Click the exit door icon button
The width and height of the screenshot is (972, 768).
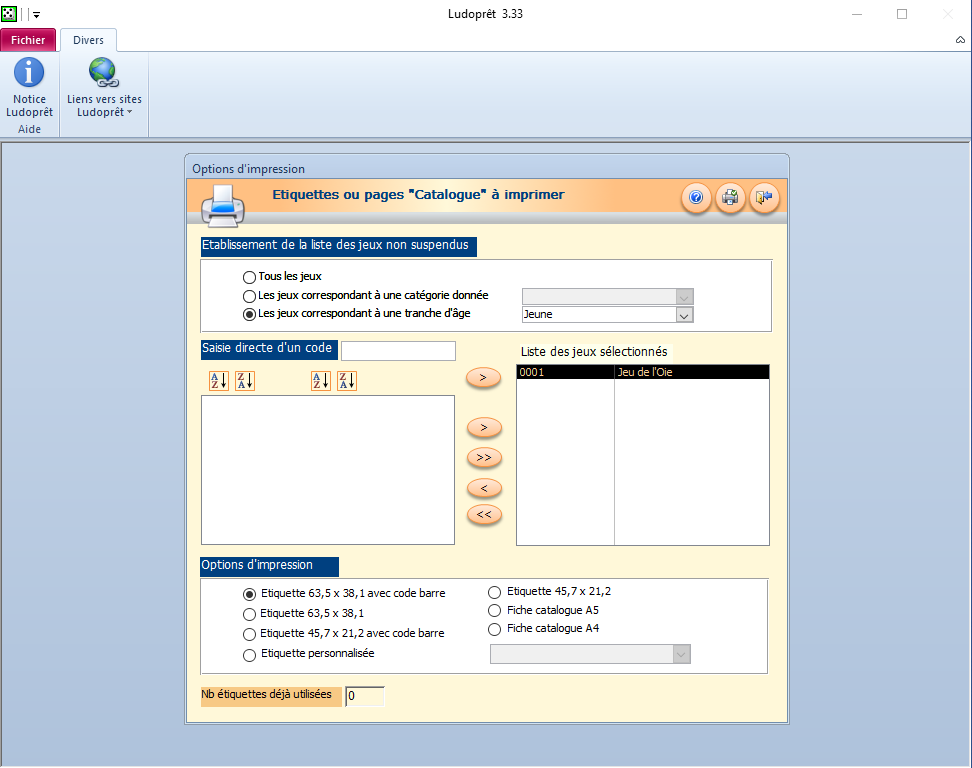tap(763, 198)
